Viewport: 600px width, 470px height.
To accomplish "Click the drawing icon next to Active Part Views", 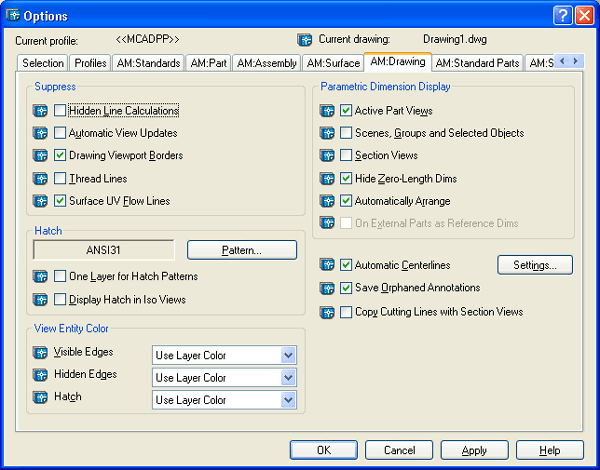I will 327,111.
